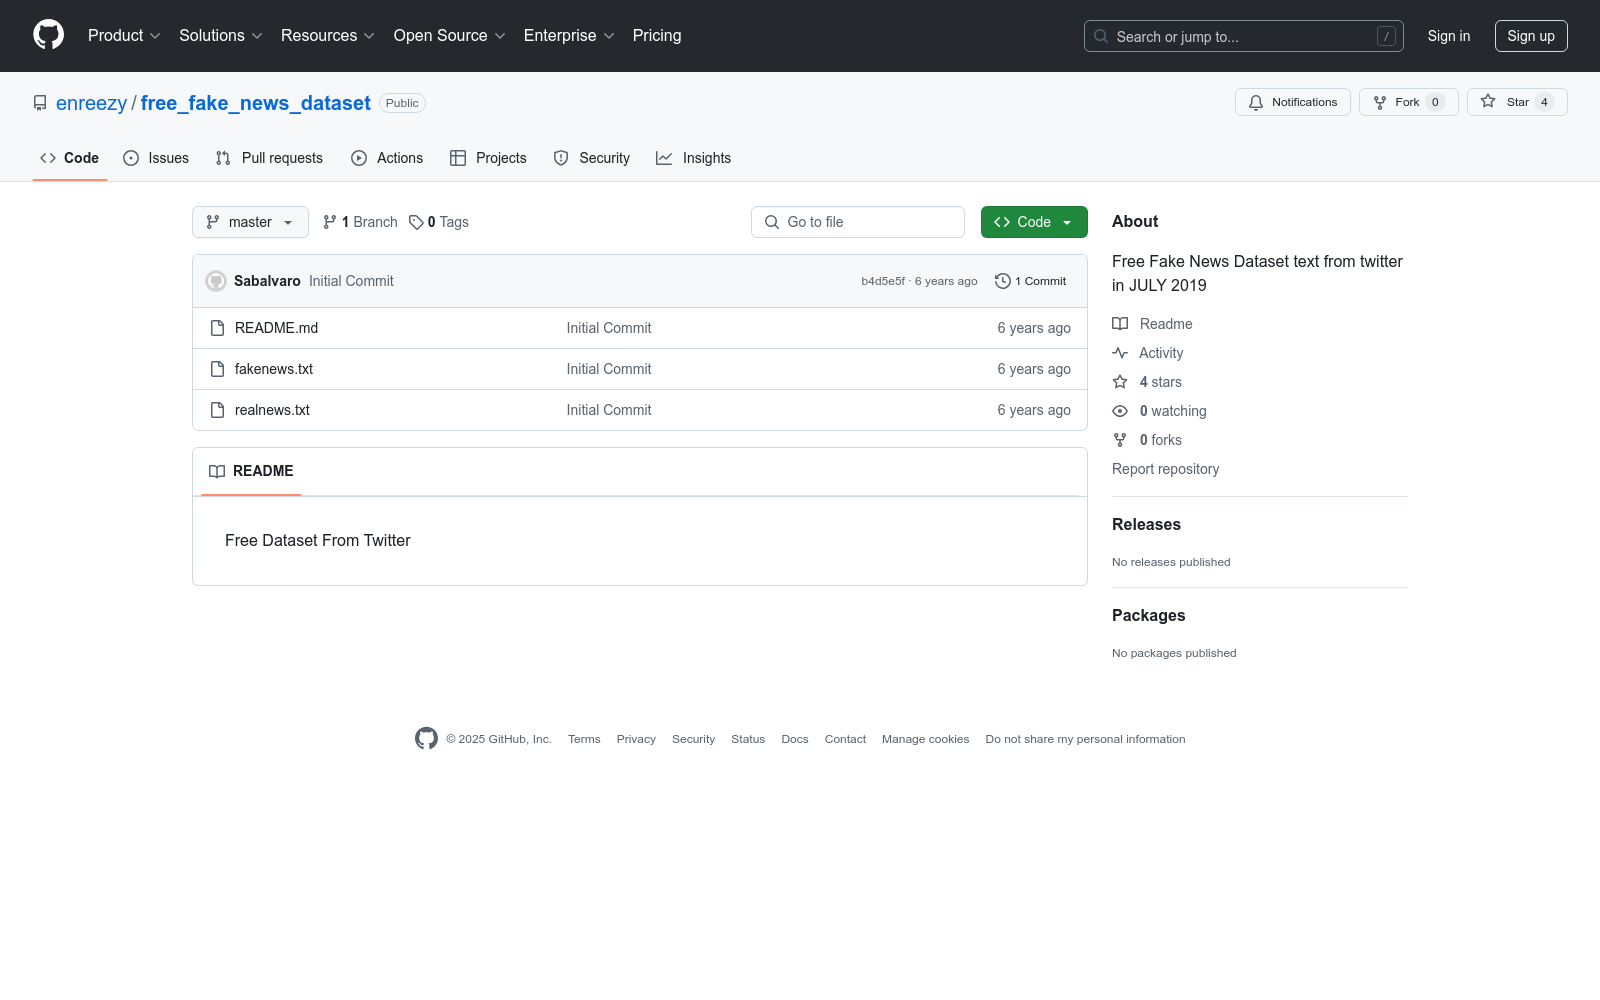Click the README.md file icon

[x=218, y=328]
